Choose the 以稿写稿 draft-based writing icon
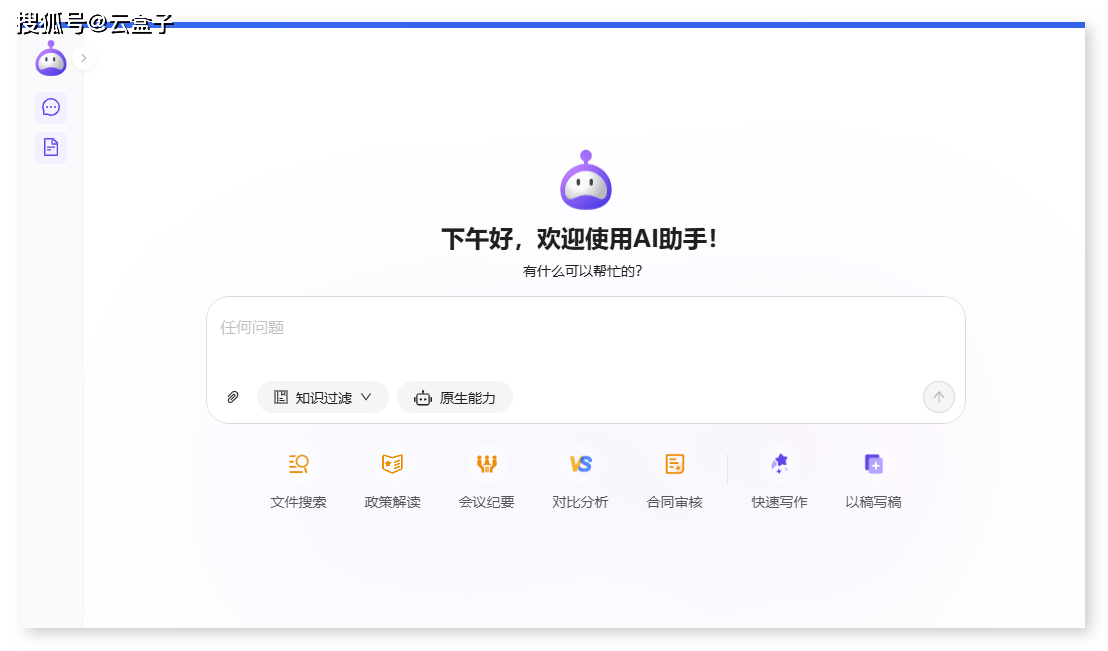The width and height of the screenshot is (1108, 651). (x=873, y=464)
